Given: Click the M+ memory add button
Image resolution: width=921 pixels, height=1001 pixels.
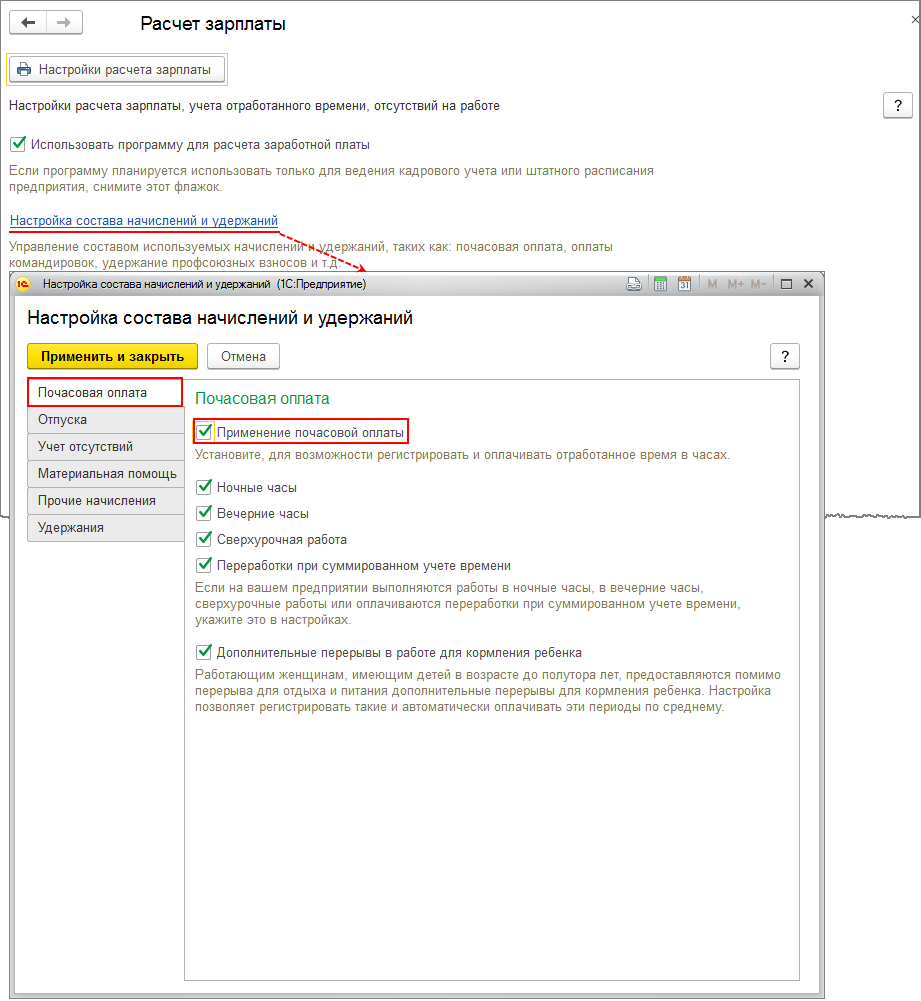Looking at the screenshot, I should coord(735,284).
